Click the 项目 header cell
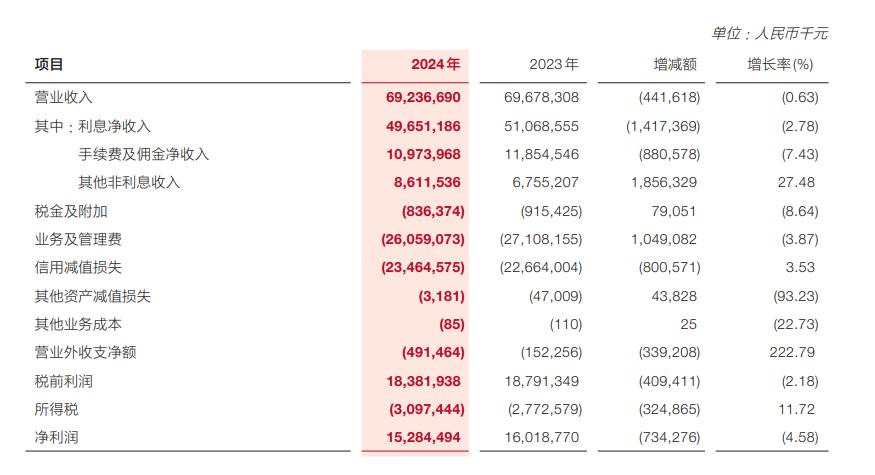Screen dimensions: 875x475 [x=49, y=64]
